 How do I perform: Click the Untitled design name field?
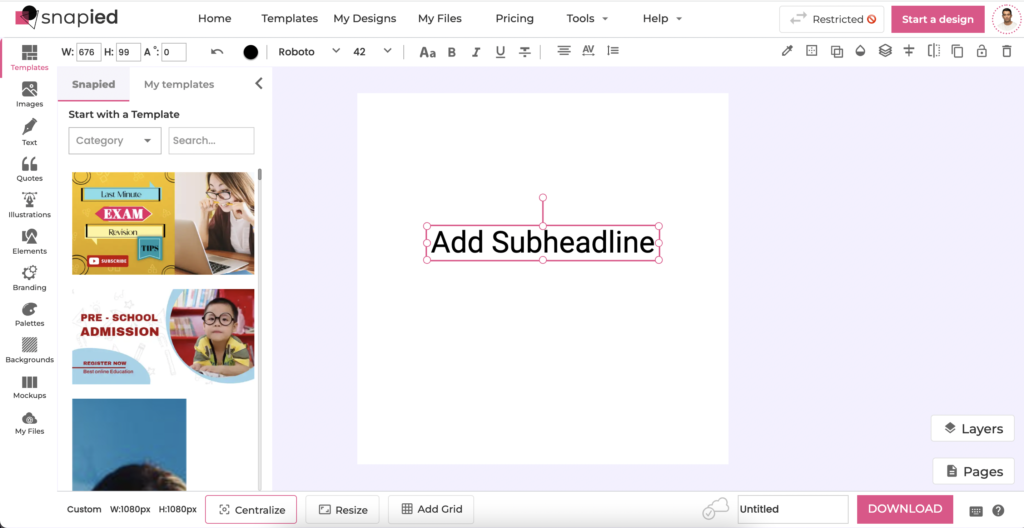tap(793, 509)
